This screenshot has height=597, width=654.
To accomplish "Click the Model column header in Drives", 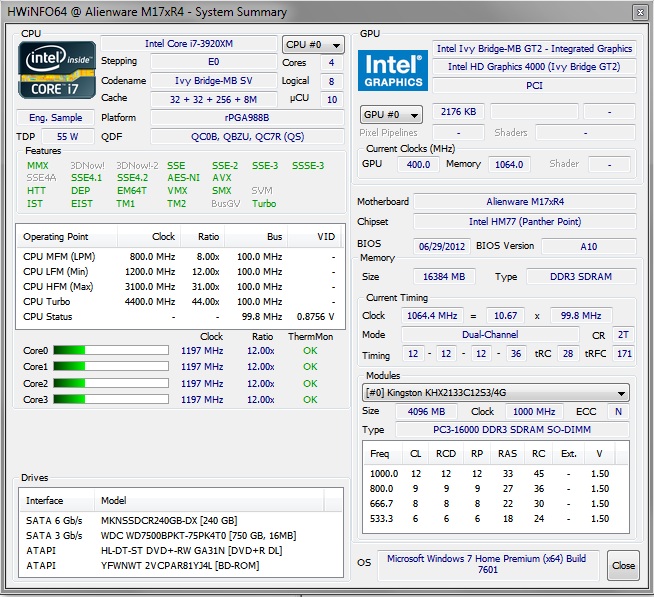I will [209, 500].
